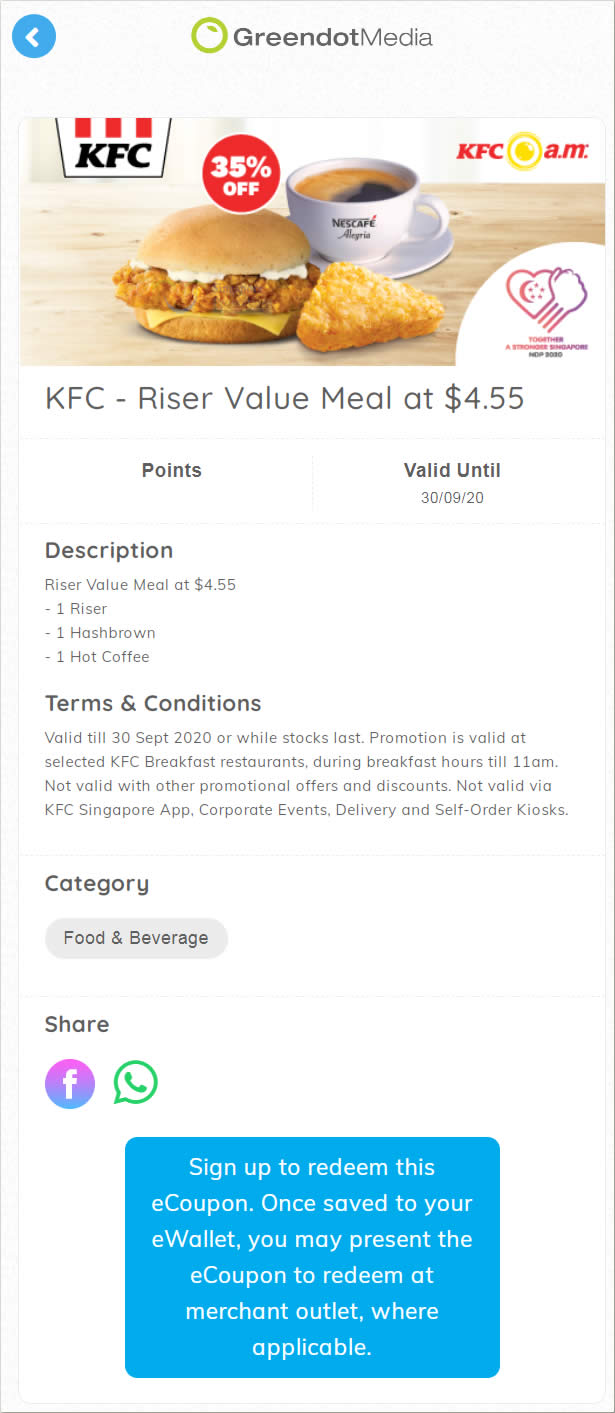Share coupon via WhatsApp icon
This screenshot has width=615, height=1413.
click(136, 1083)
